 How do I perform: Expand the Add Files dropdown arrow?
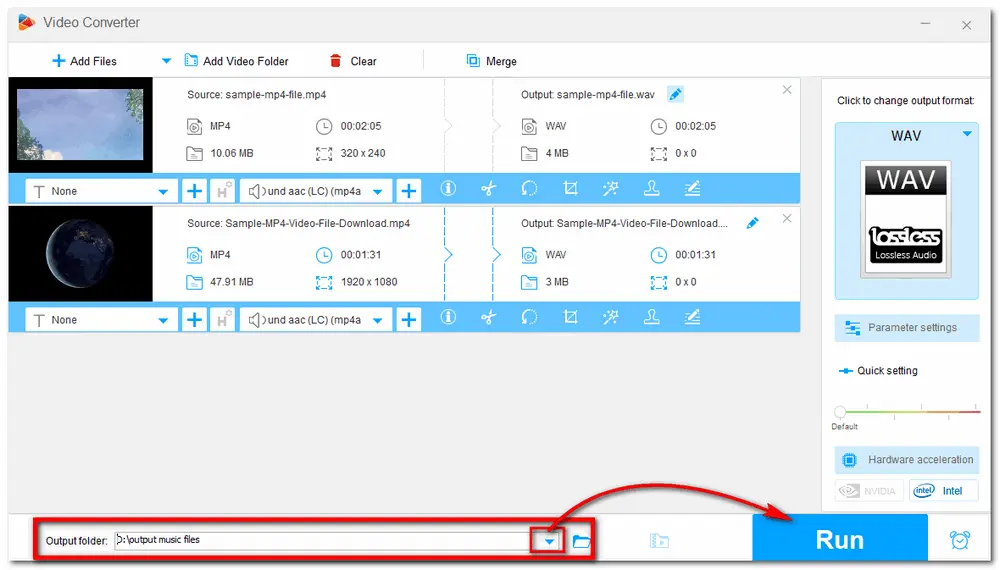166,61
